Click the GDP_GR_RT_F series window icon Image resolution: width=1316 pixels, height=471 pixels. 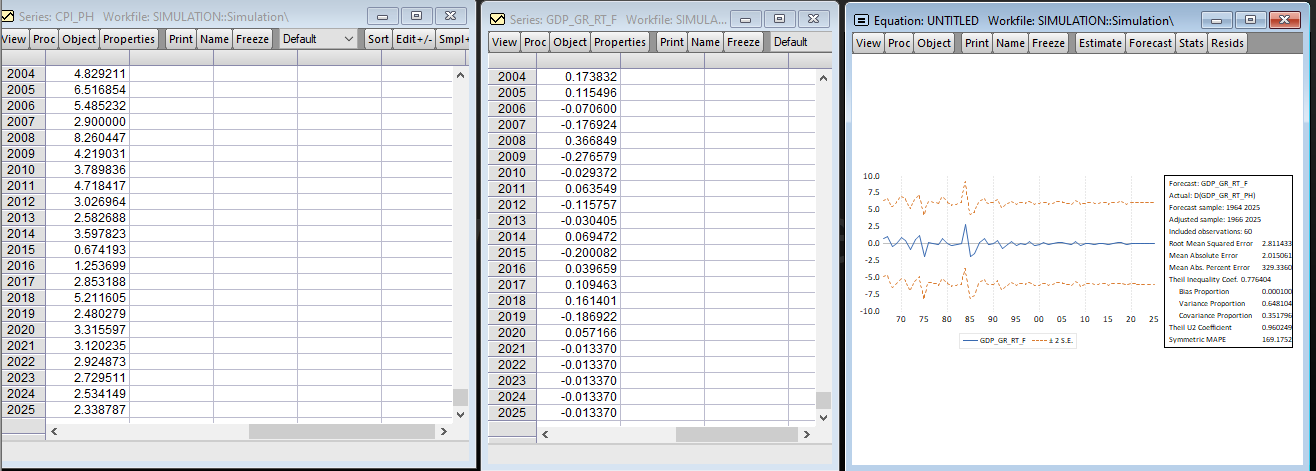tap(497, 20)
